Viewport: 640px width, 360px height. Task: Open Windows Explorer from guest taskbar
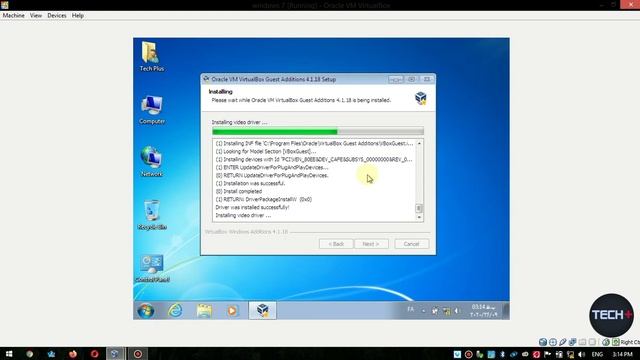pyautogui.click(x=204, y=311)
